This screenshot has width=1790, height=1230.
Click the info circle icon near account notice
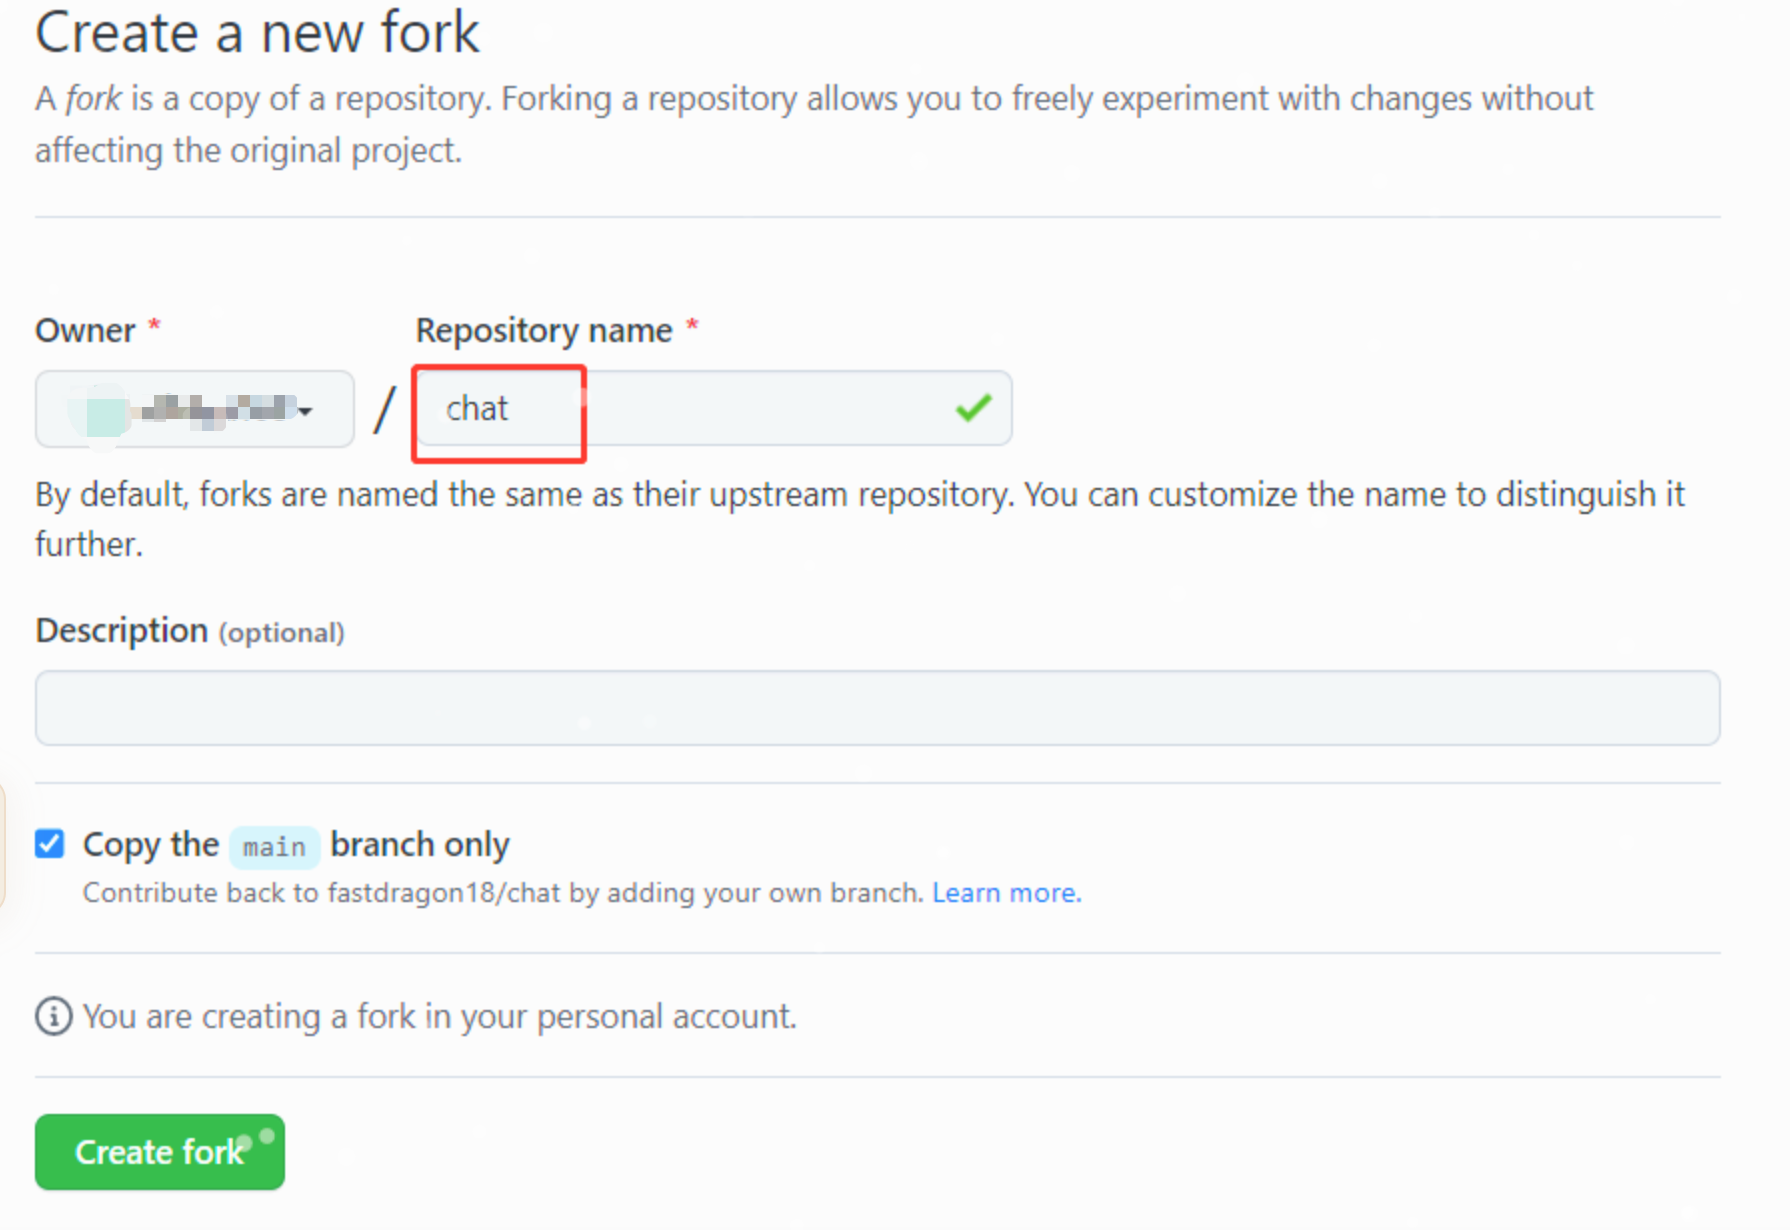(x=53, y=1016)
